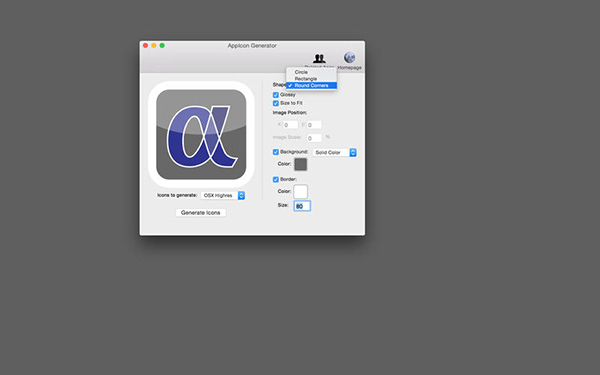
Task: Pick the gray background color swatch
Action: (300, 165)
